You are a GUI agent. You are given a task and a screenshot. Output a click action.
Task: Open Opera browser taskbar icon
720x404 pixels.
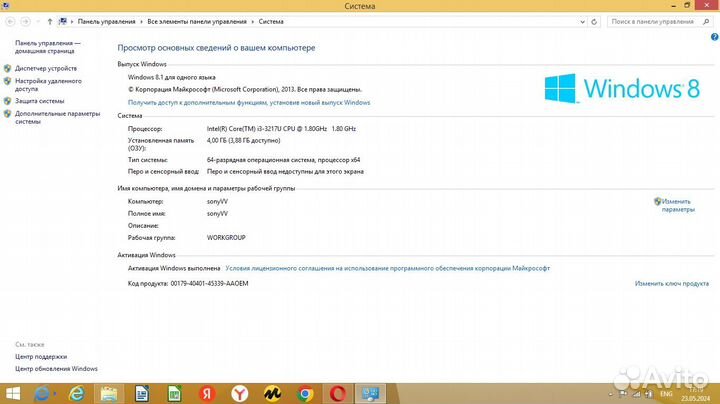pyautogui.click(x=338, y=394)
